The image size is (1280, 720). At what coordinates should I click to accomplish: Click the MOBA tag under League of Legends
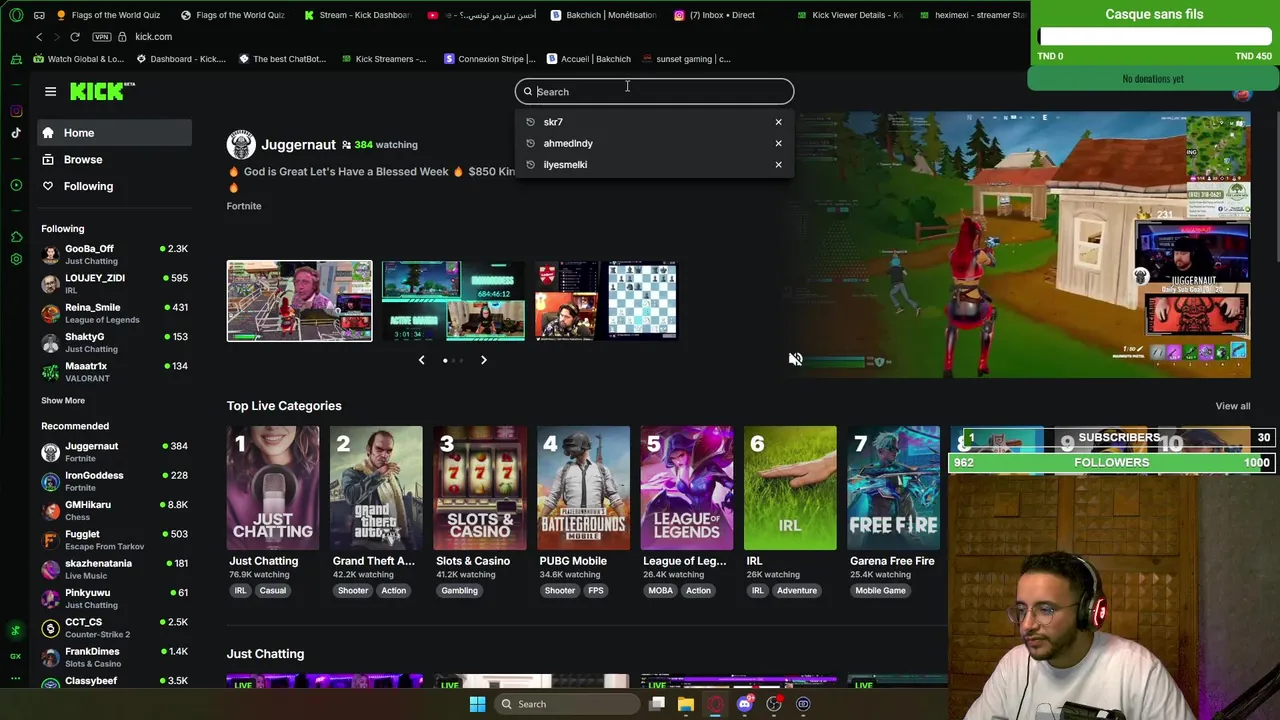661,591
